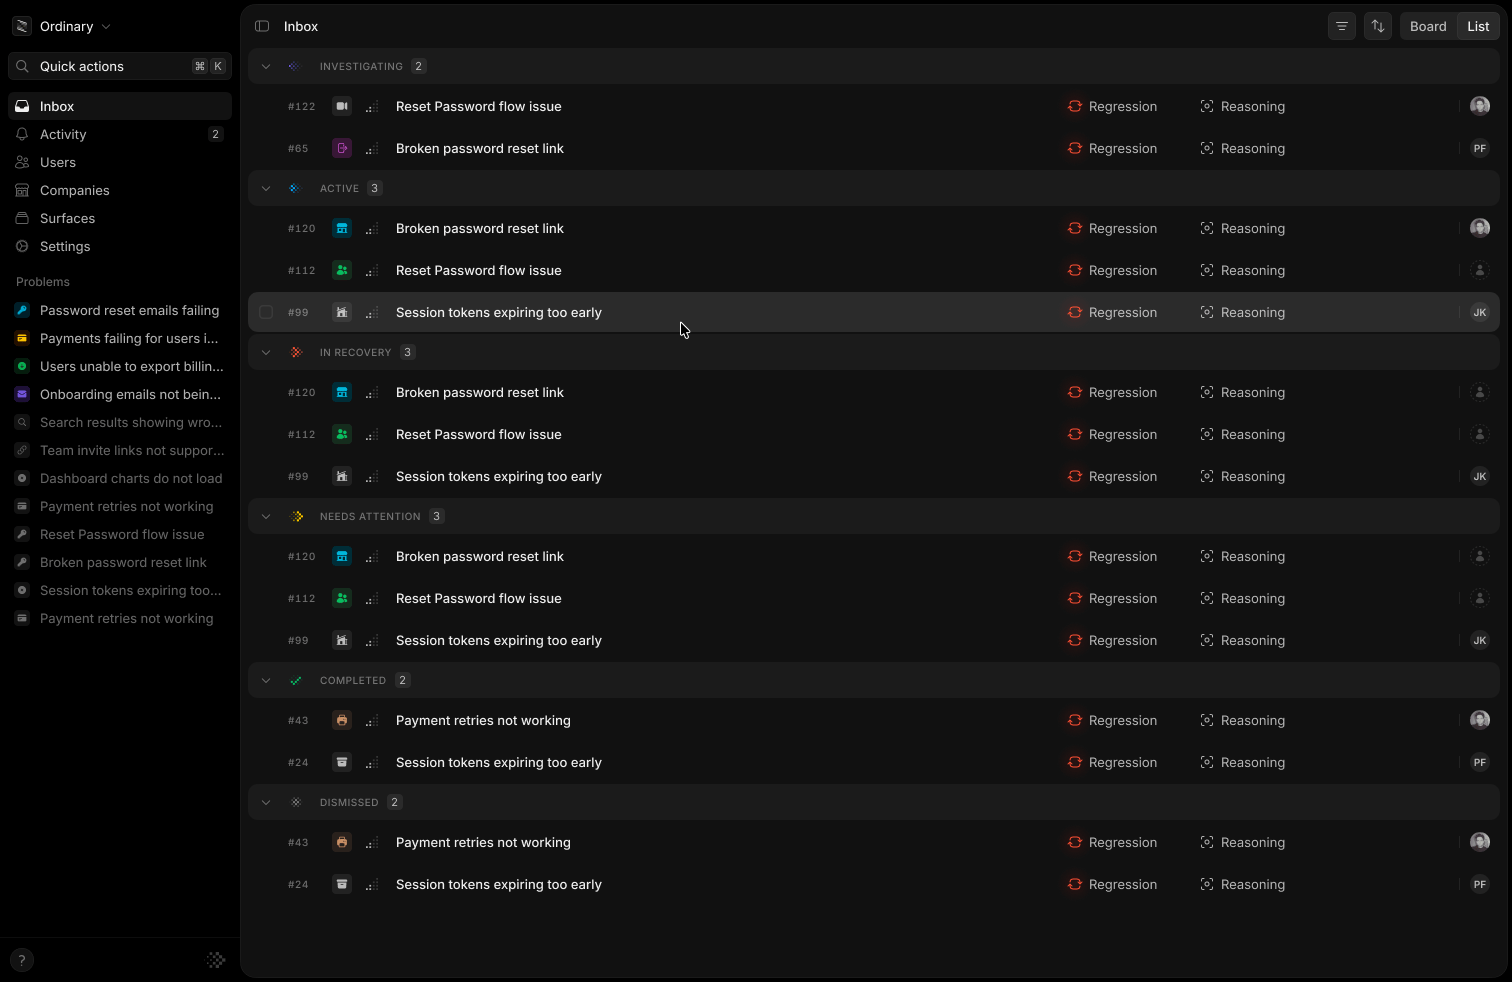Open Session tokens expiring too... in Problems sidebar
This screenshot has width=1512, height=982.
click(120, 590)
